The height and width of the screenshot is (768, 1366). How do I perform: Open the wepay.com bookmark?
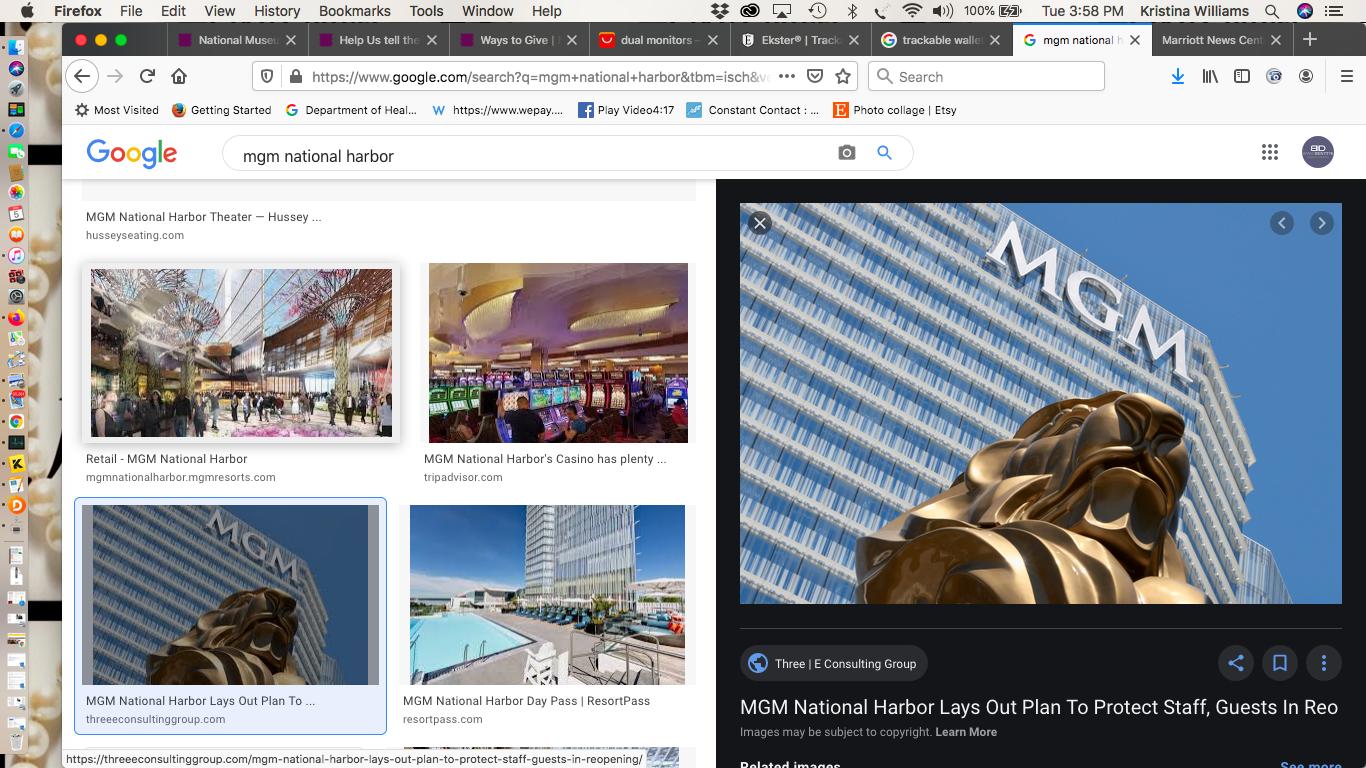(497, 110)
